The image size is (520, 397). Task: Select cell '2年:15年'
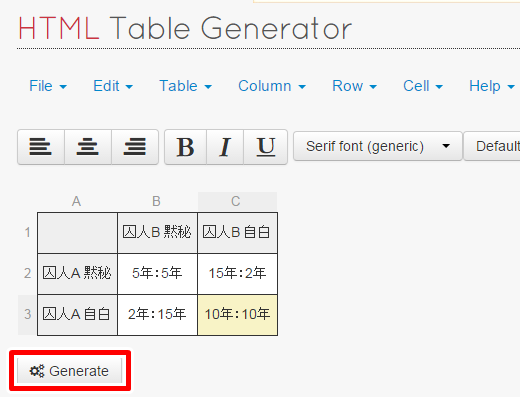[x=157, y=315]
